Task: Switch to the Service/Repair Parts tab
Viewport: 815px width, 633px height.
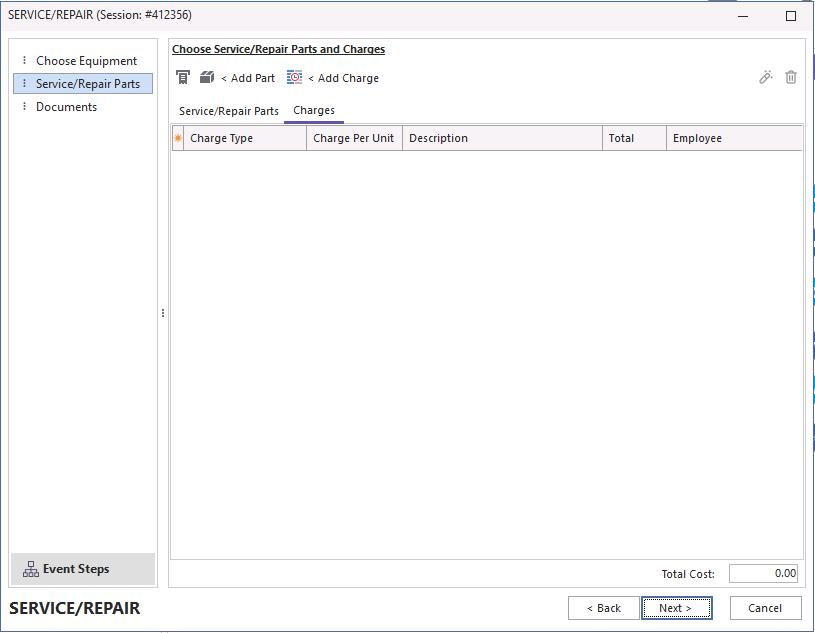Action: [228, 111]
